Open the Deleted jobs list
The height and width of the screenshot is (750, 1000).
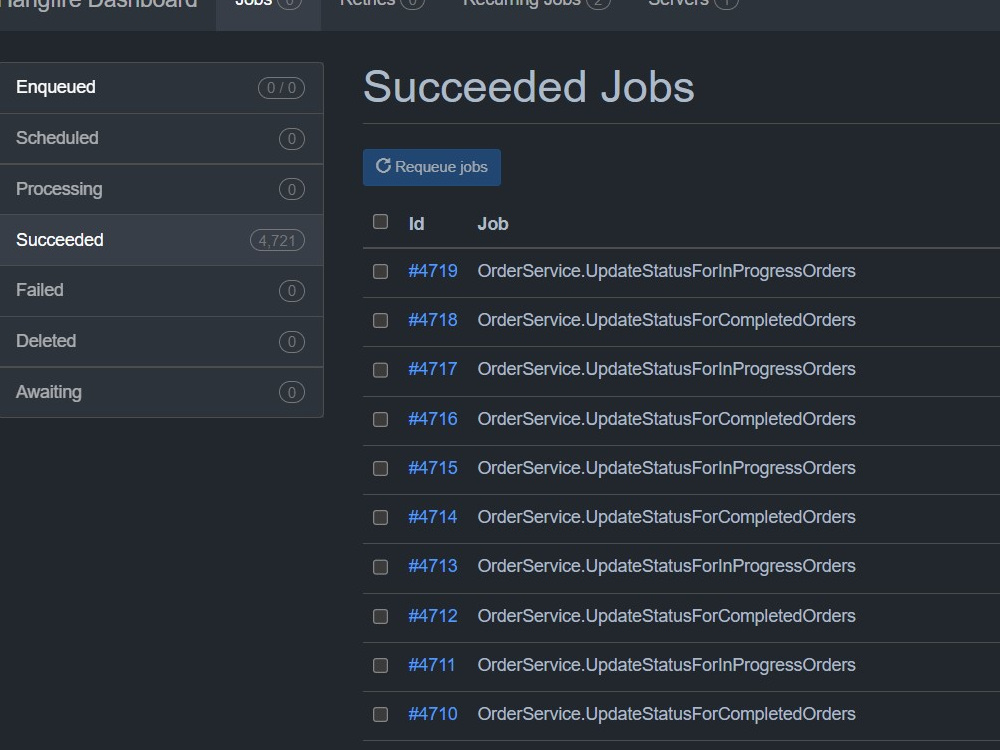(161, 341)
